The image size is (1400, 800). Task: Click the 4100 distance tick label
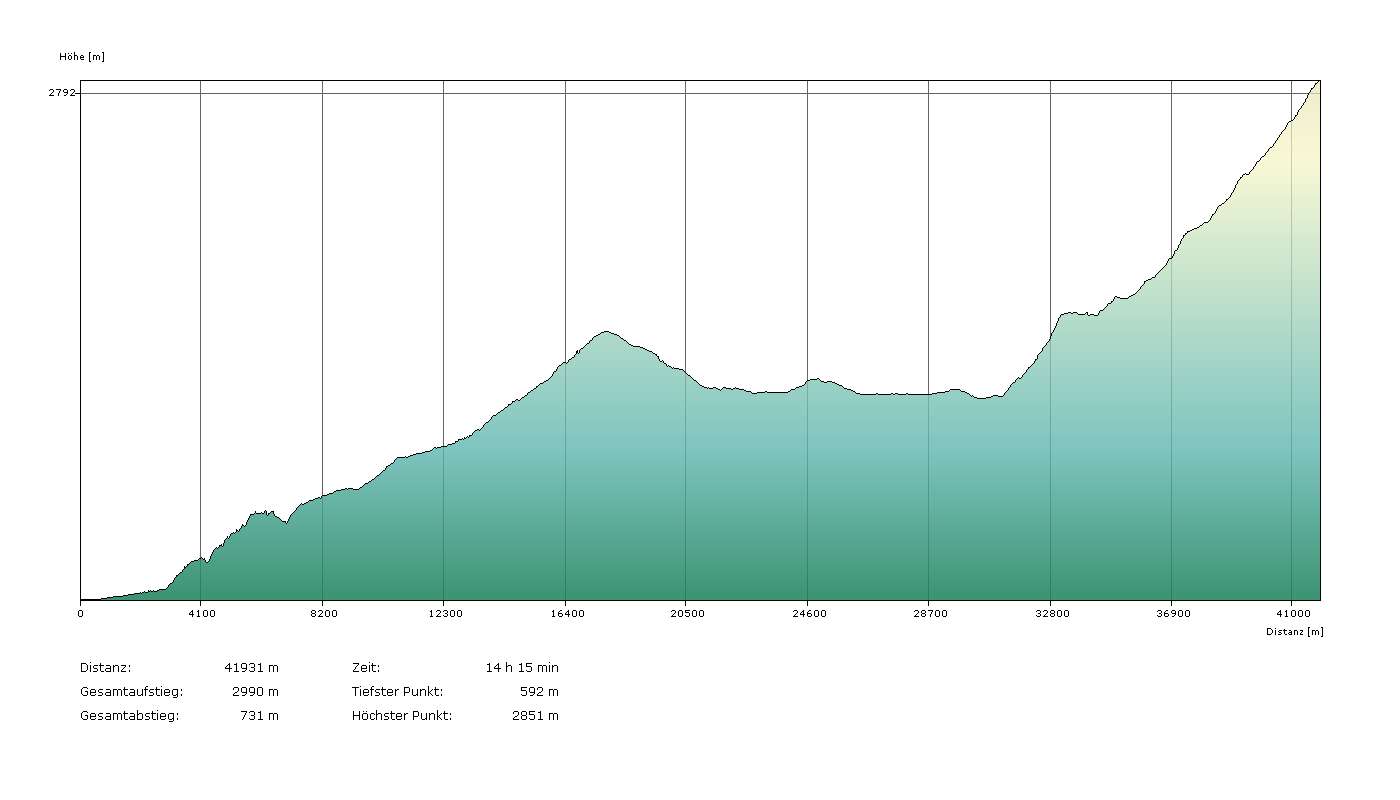[x=201, y=614]
